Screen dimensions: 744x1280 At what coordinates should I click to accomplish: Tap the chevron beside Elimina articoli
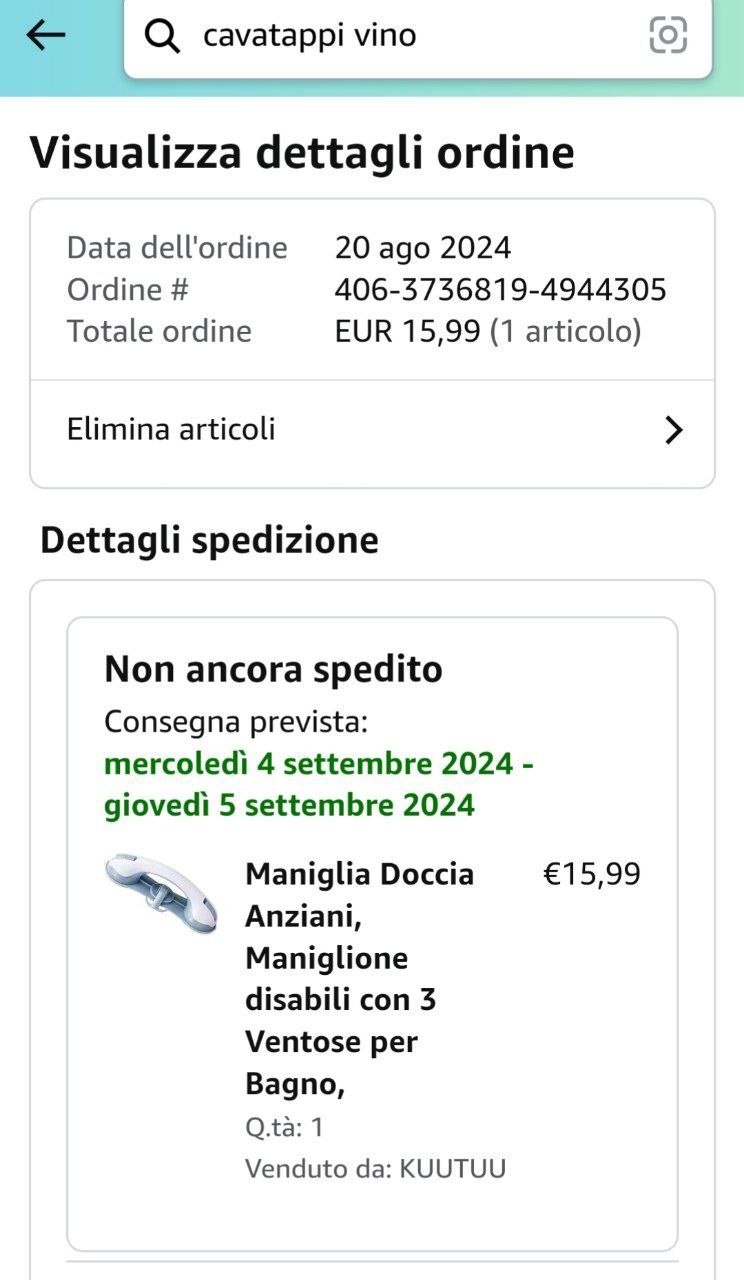[x=674, y=430]
